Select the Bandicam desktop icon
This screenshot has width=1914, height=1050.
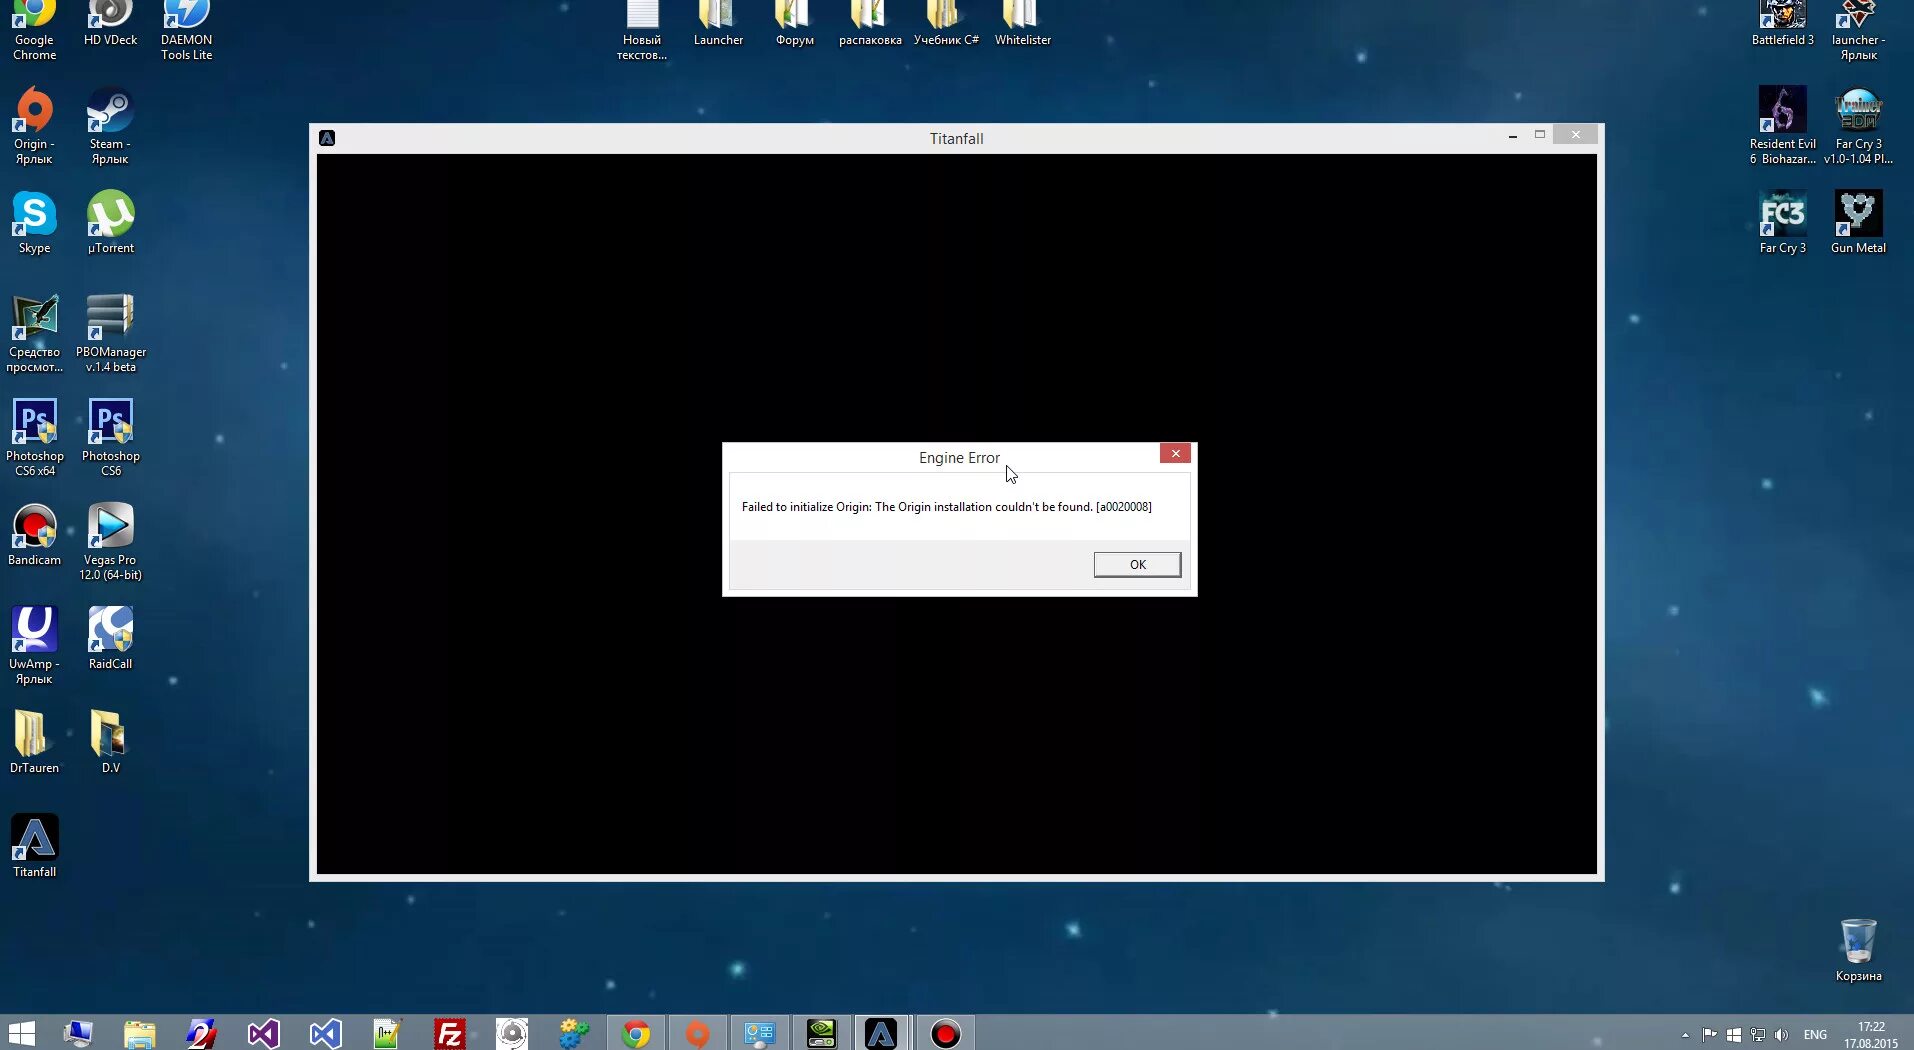pos(34,534)
